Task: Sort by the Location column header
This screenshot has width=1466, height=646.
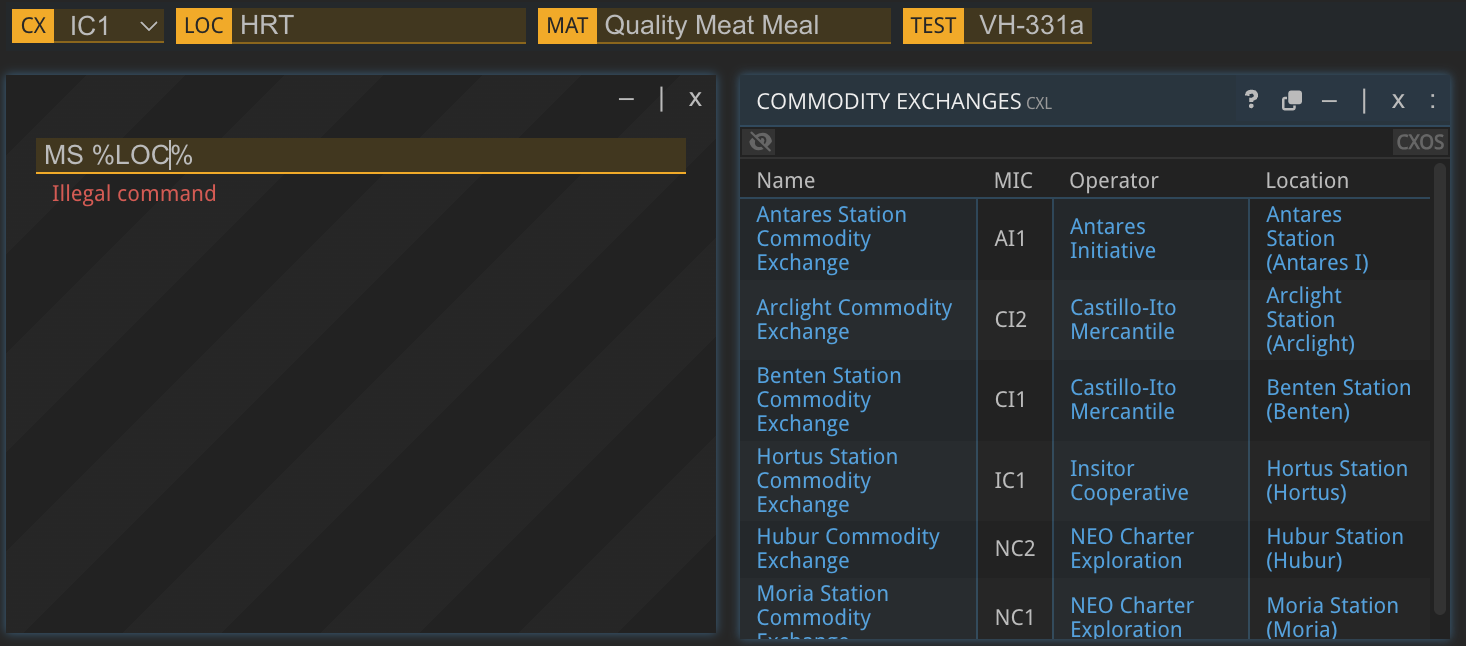Action: click(1307, 180)
